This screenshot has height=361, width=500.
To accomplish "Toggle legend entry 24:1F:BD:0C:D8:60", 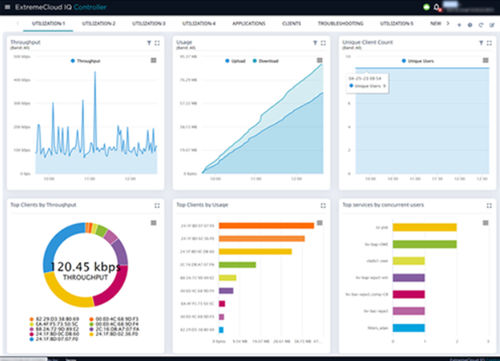I will click(x=54, y=334).
